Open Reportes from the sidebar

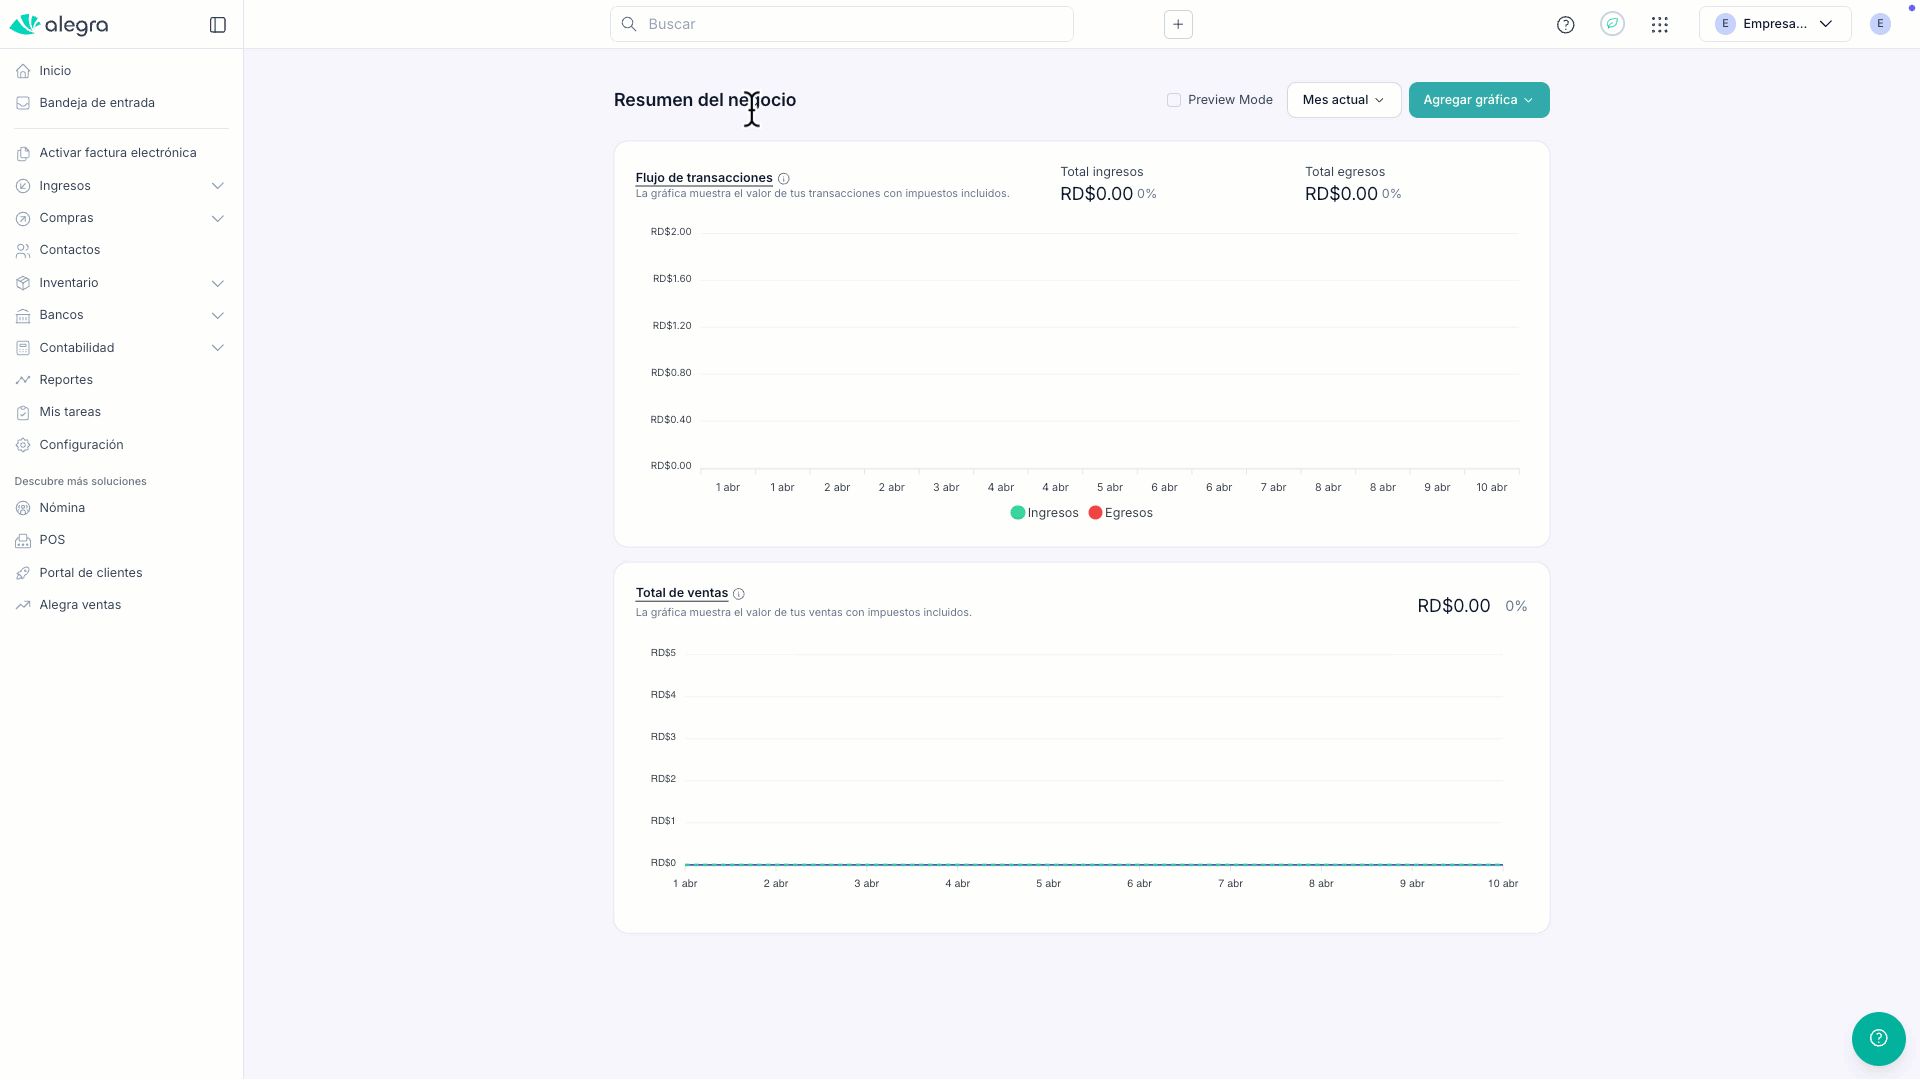tap(66, 380)
